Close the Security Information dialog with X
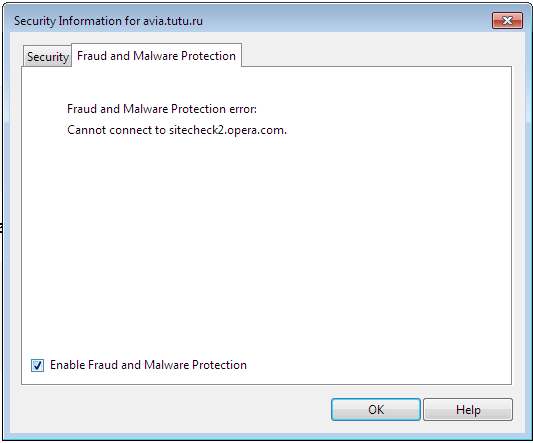Image resolution: width=533 pixels, height=443 pixels. click(507, 21)
